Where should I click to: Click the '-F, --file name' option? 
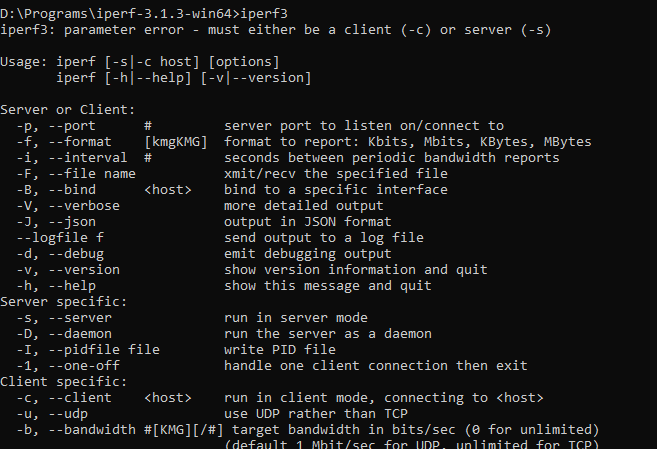pyautogui.click(x=77, y=173)
